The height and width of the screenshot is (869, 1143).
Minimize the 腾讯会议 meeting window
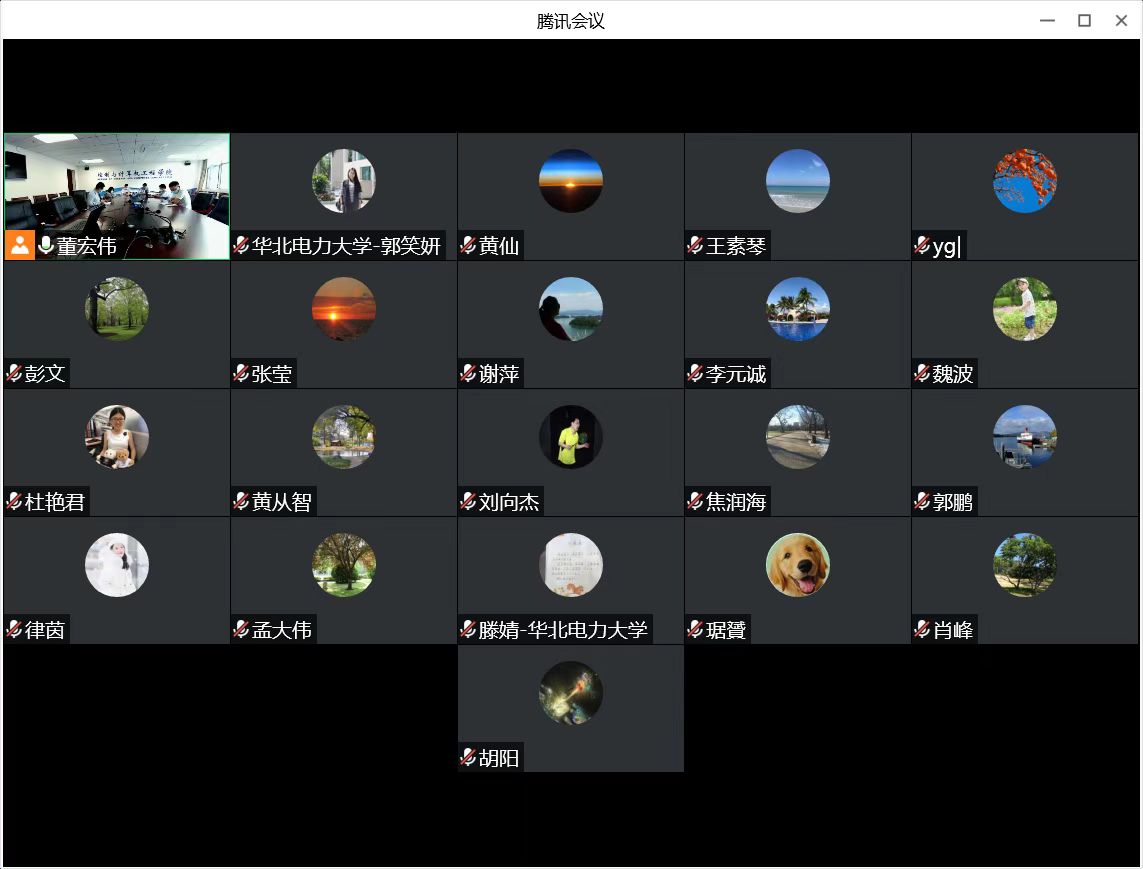pyautogui.click(x=1047, y=20)
